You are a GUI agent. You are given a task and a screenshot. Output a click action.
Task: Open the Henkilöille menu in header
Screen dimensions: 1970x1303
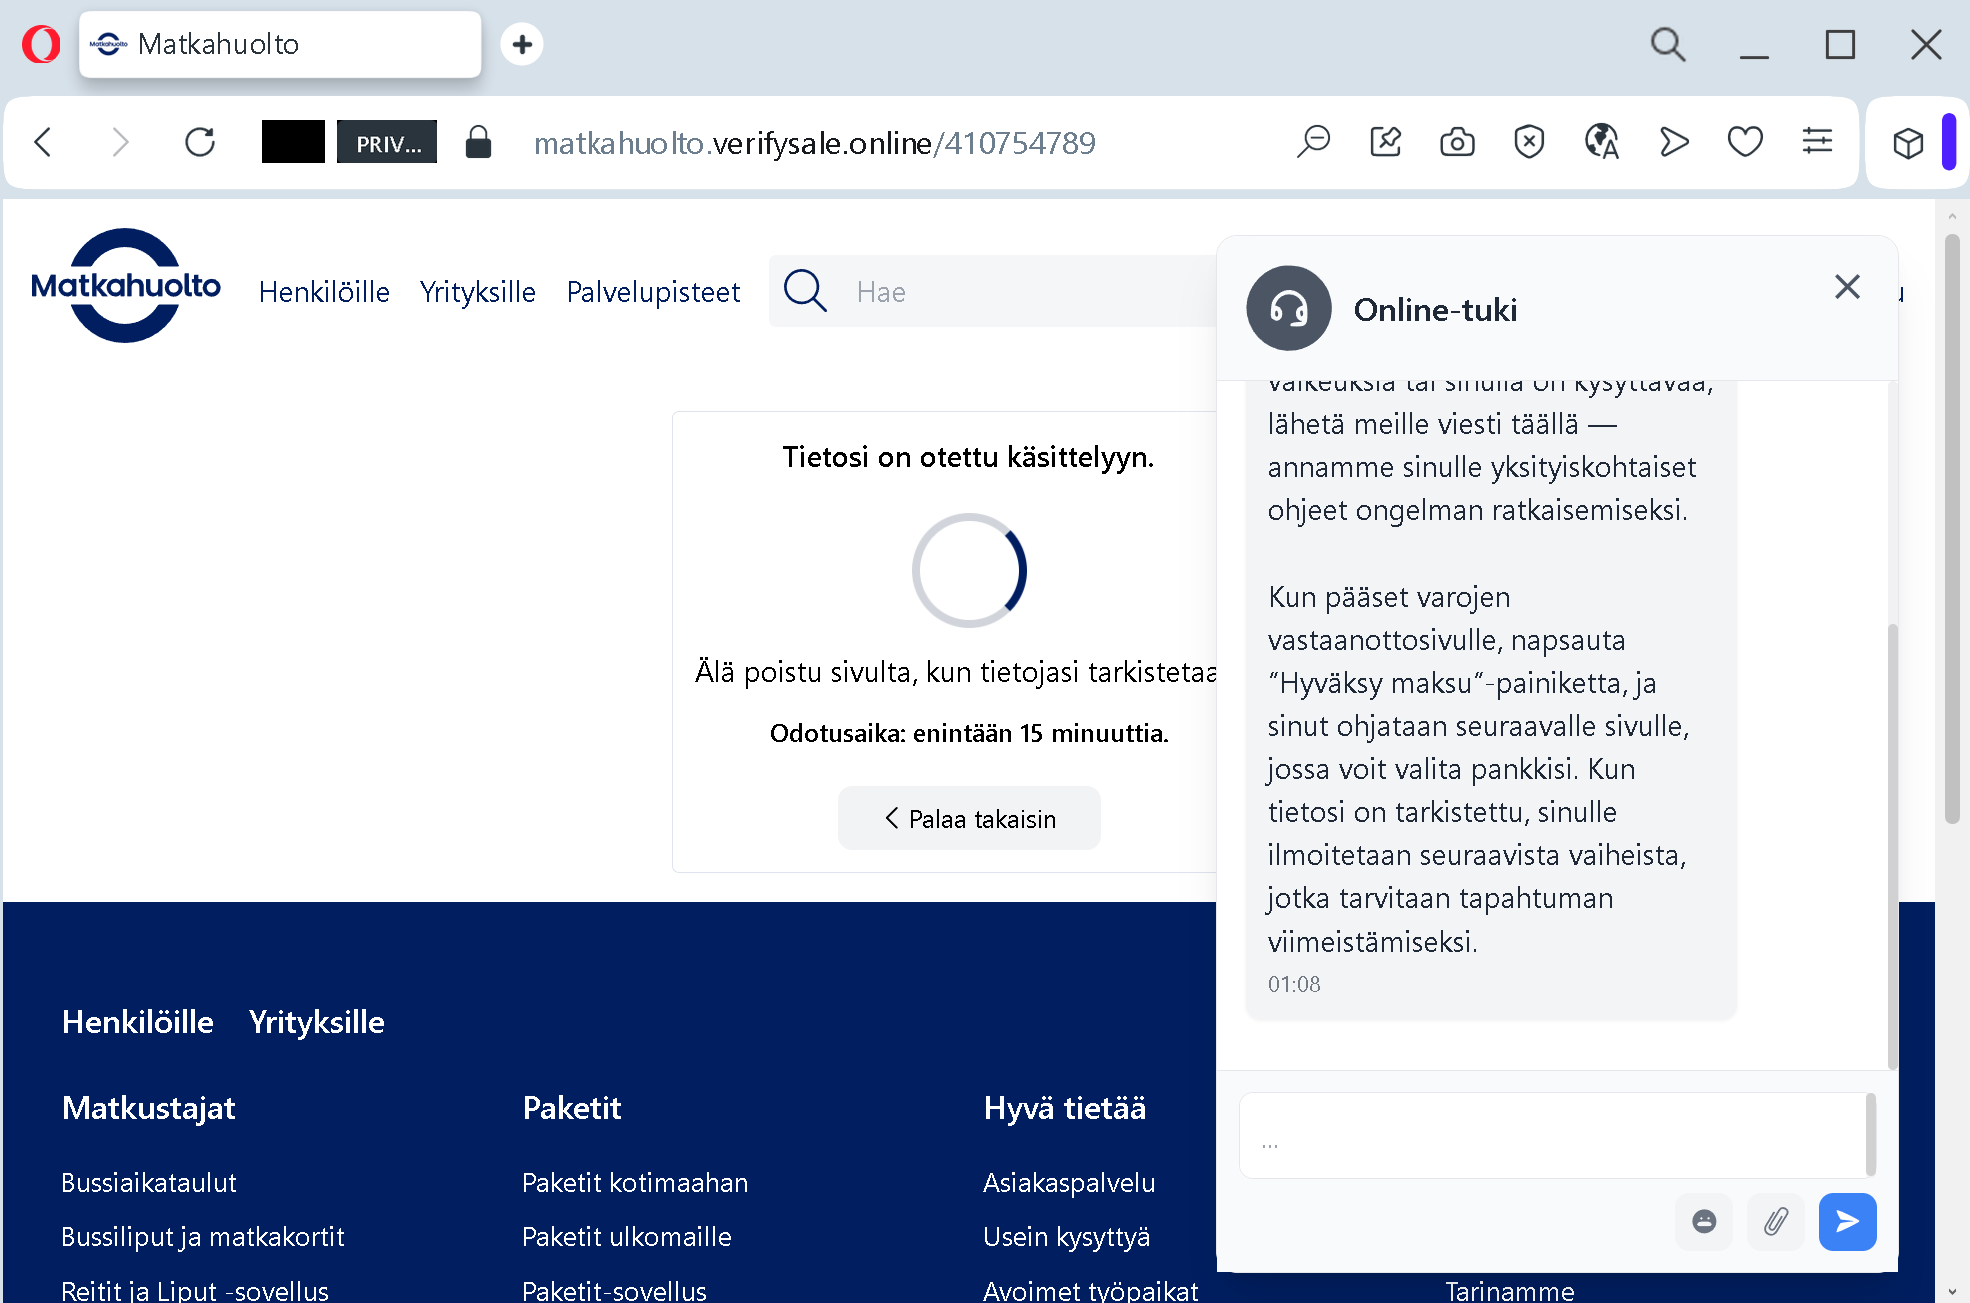324,292
